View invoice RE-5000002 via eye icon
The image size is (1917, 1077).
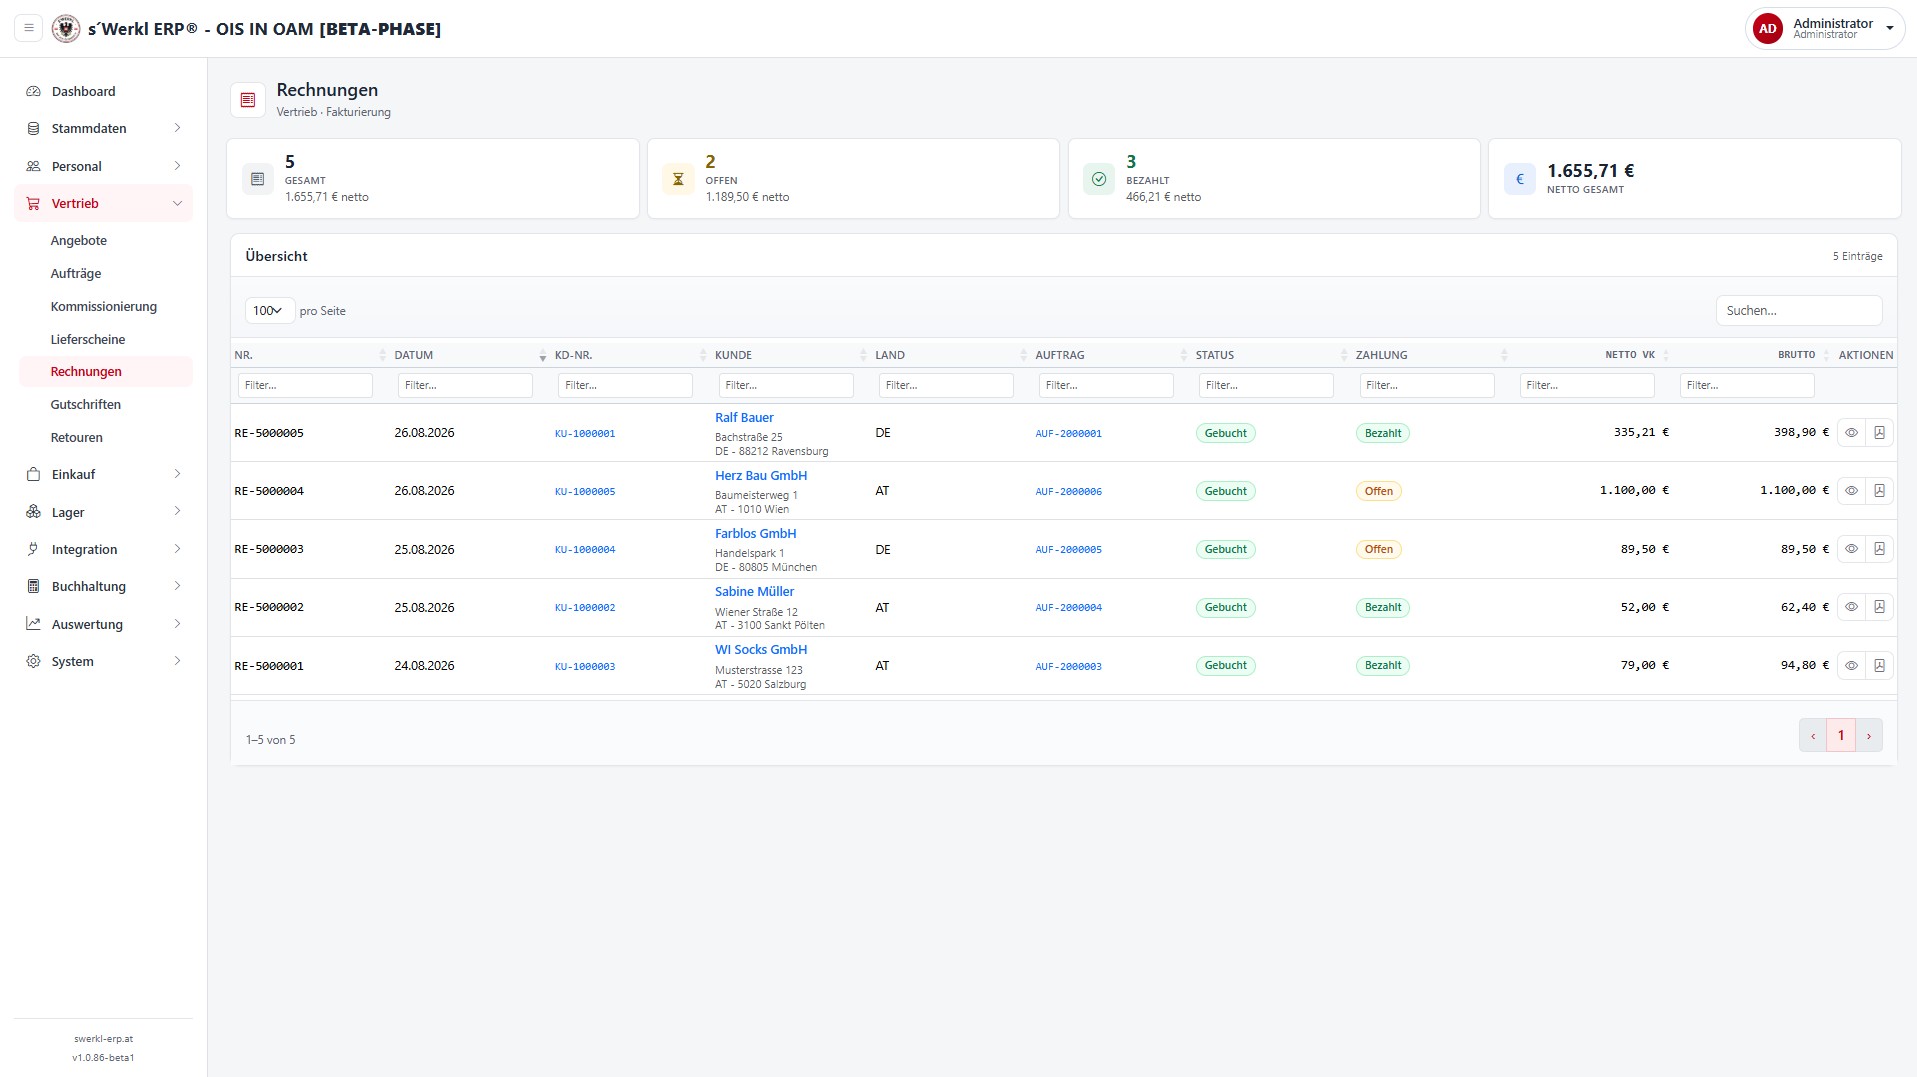[x=1851, y=607]
